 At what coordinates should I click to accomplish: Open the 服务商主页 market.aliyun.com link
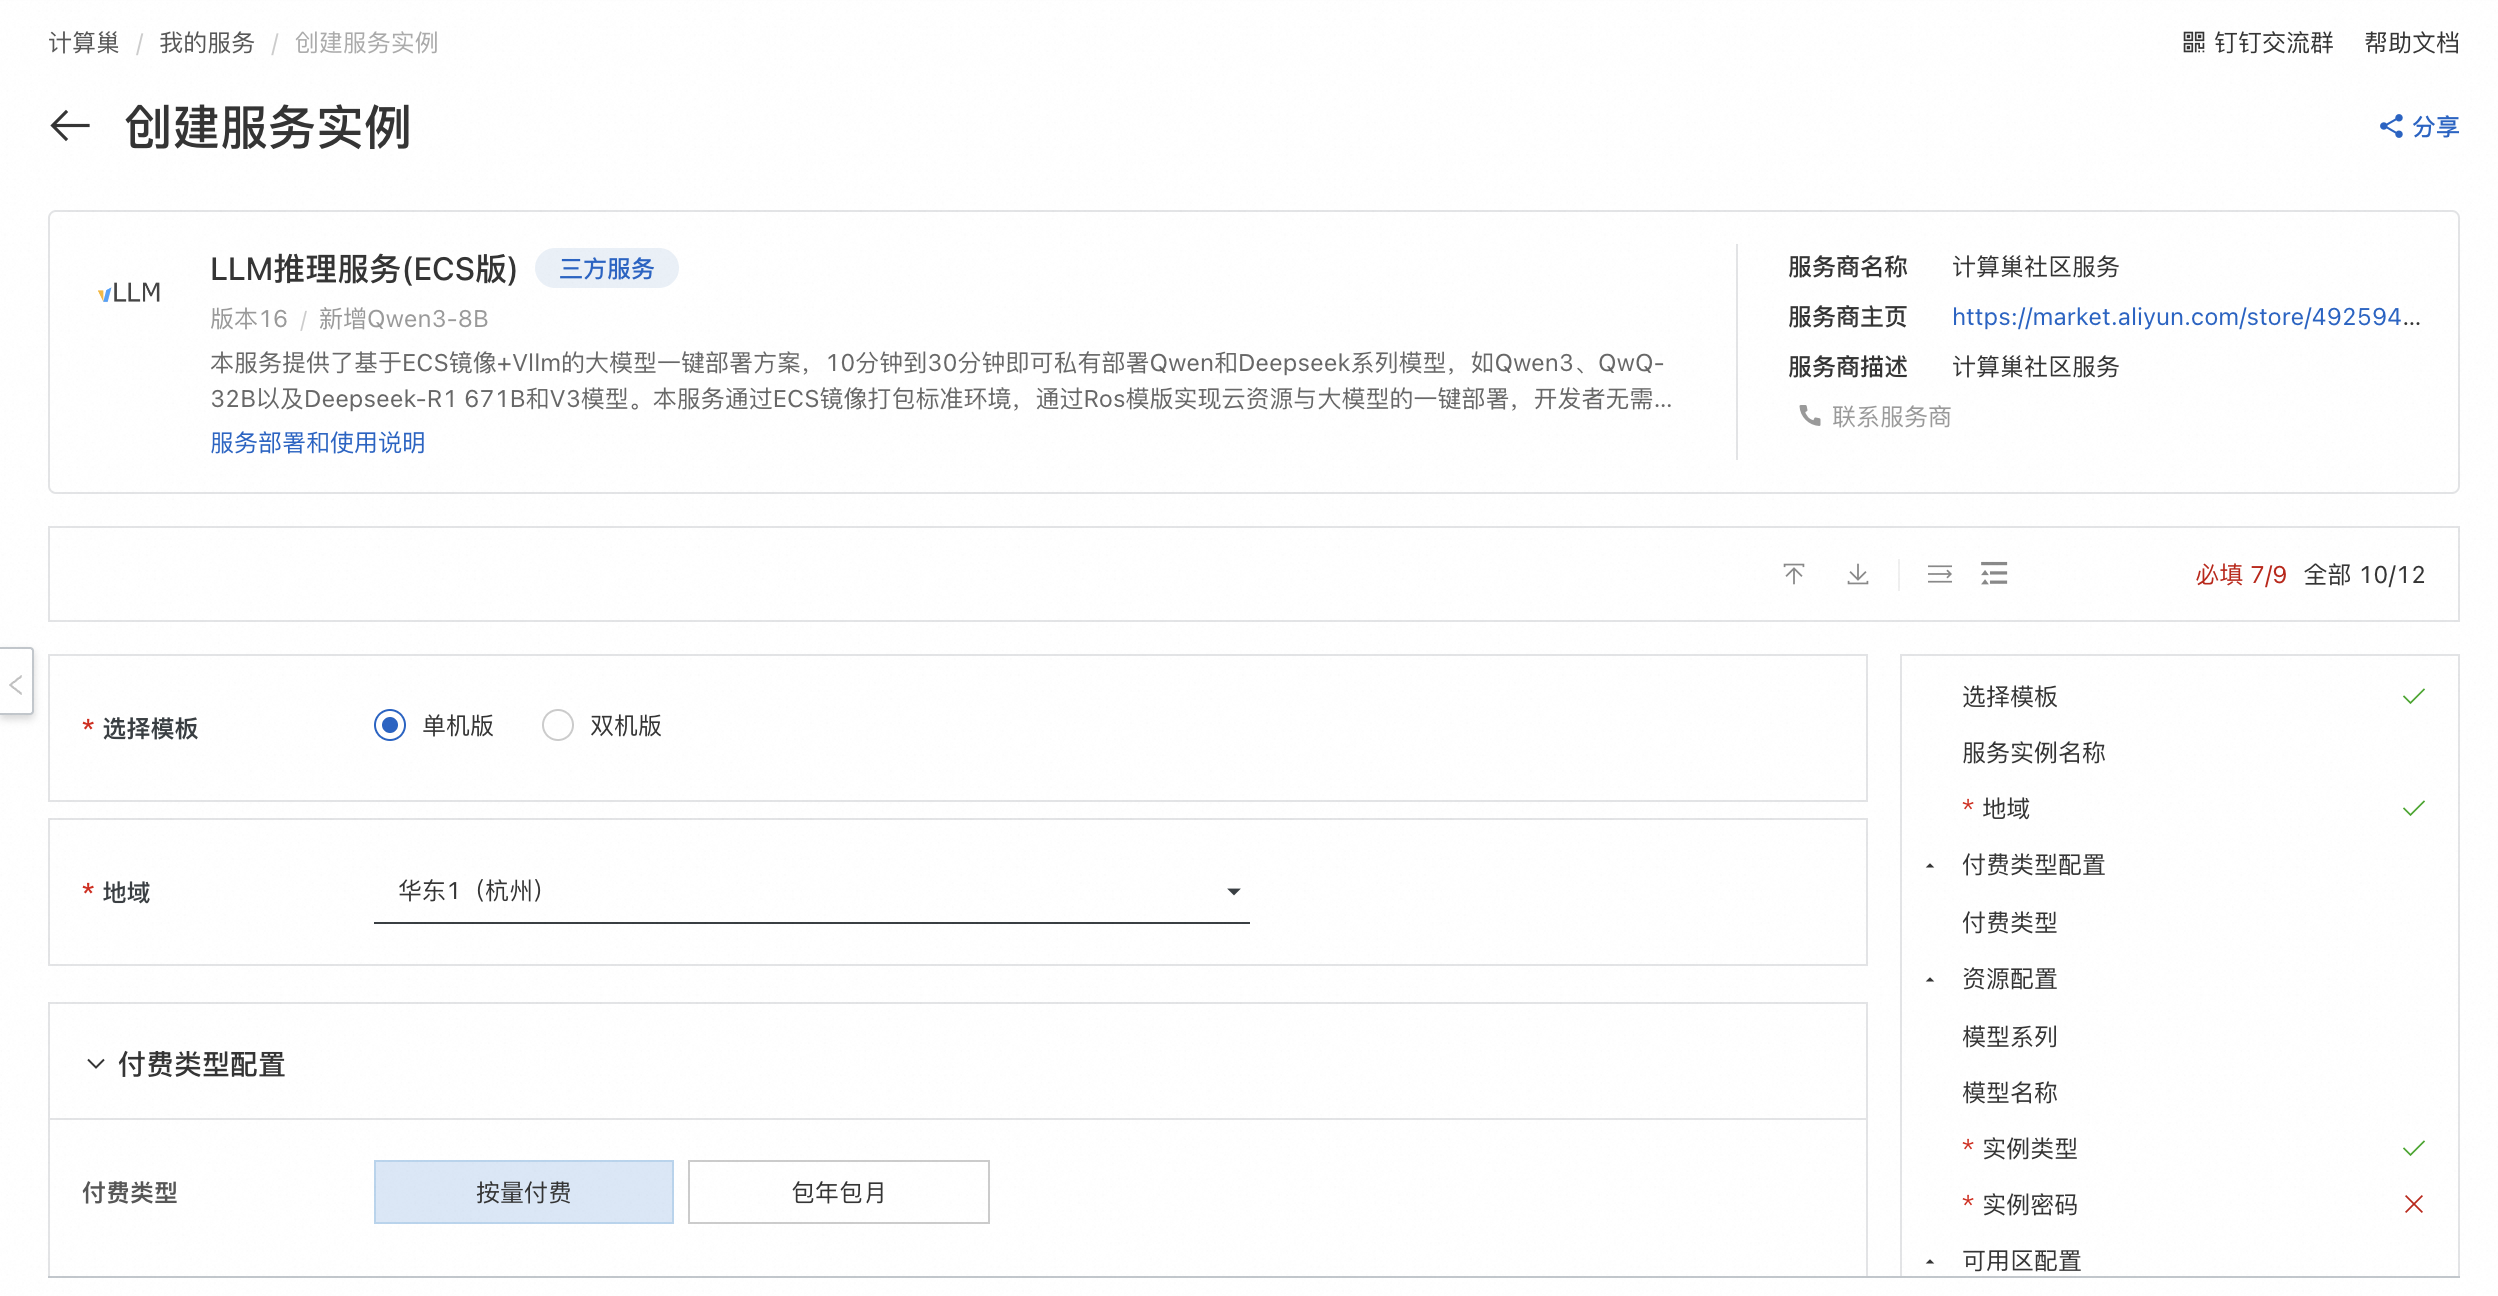click(x=2185, y=317)
